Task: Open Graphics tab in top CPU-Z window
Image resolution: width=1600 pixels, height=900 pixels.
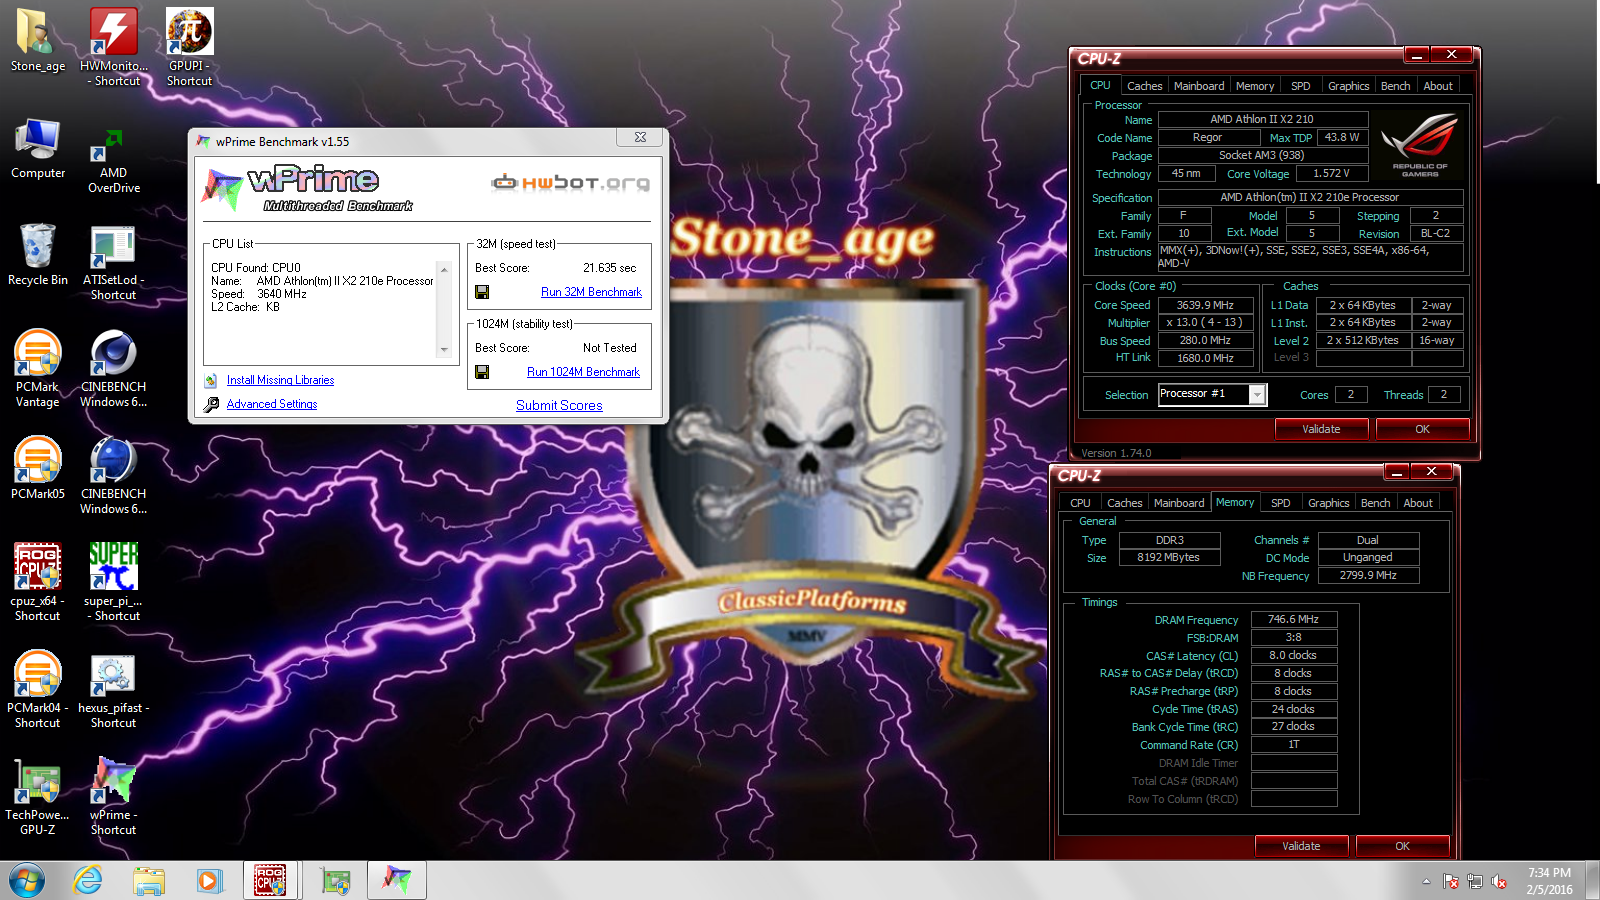Action: click(1348, 86)
